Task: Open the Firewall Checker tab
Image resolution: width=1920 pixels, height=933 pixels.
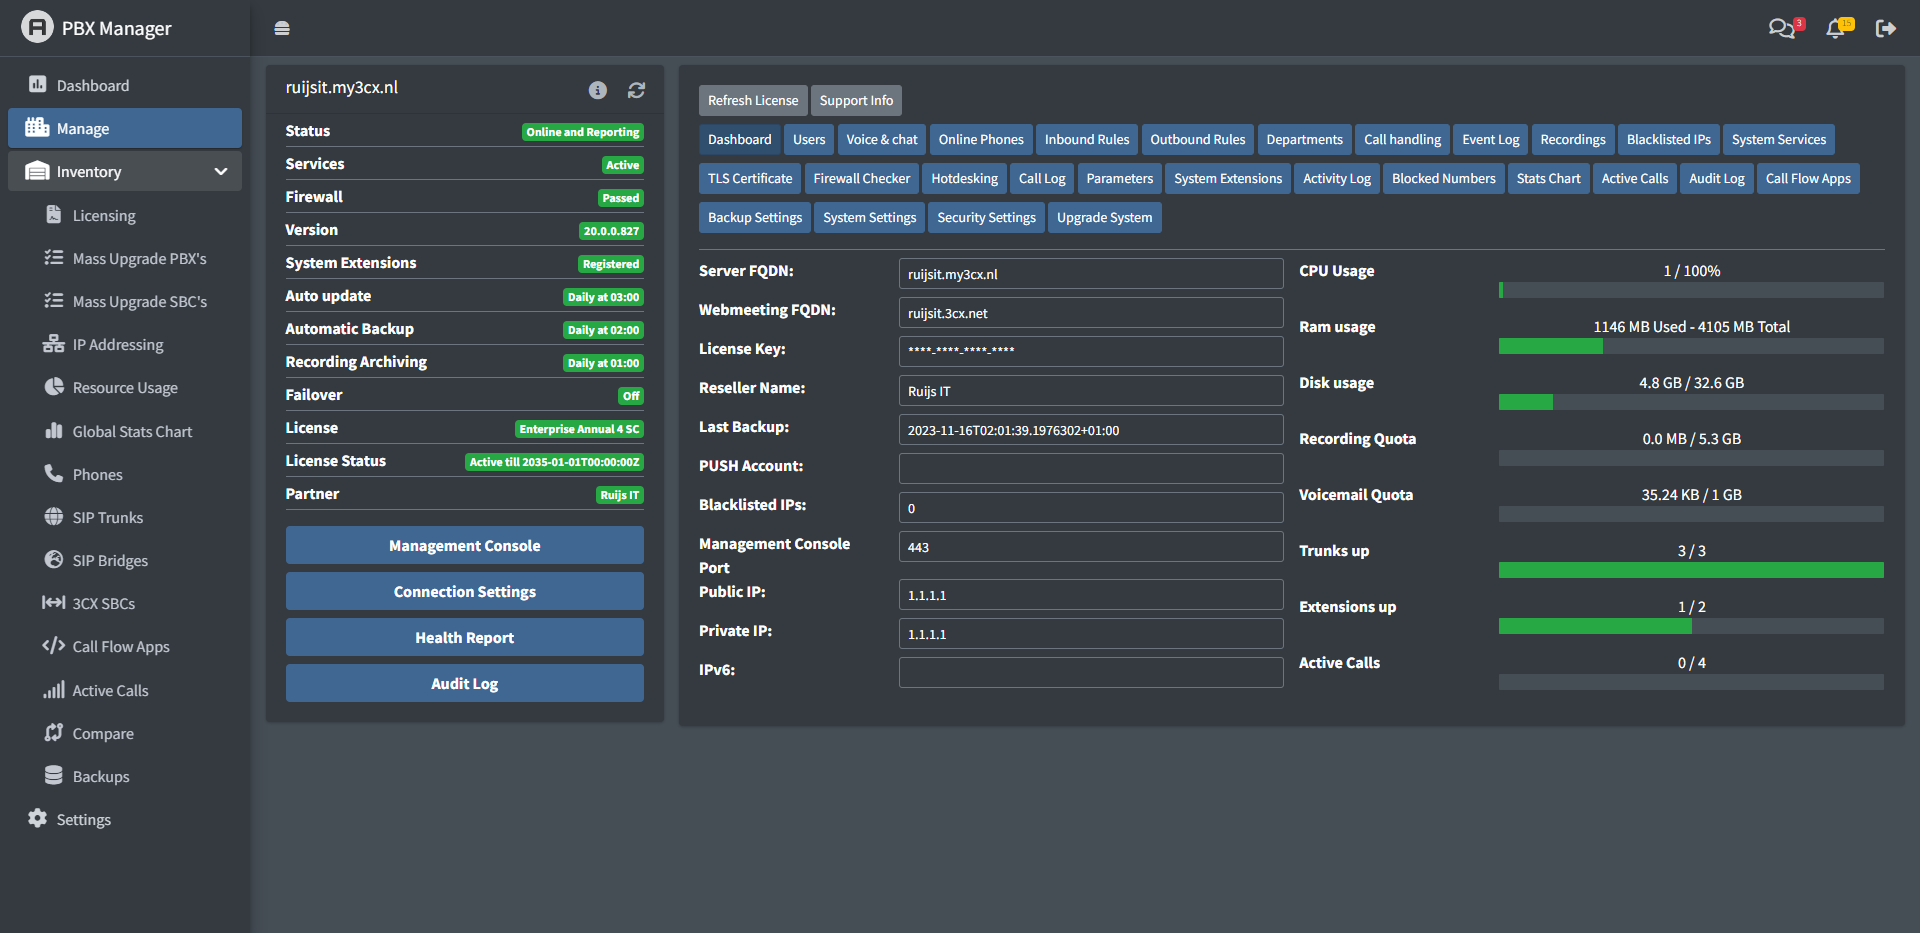Action: pos(861,178)
